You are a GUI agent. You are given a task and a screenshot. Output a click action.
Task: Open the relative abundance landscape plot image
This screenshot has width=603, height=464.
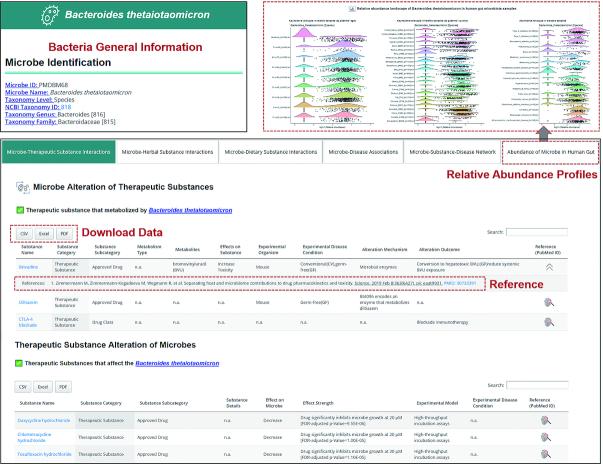point(431,67)
